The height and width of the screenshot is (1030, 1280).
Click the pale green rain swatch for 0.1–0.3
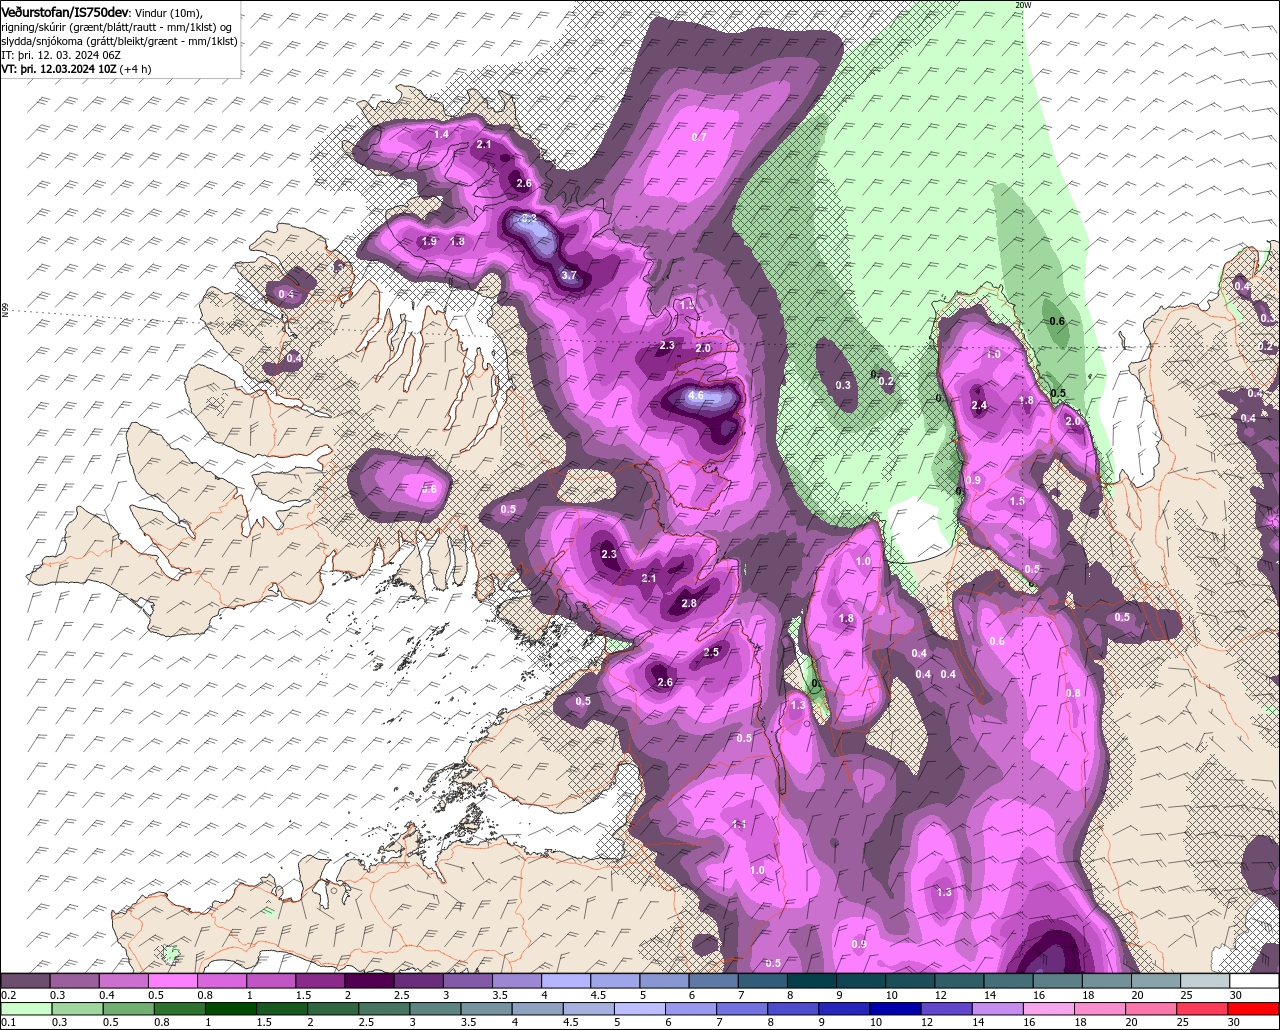[x=26, y=1008]
